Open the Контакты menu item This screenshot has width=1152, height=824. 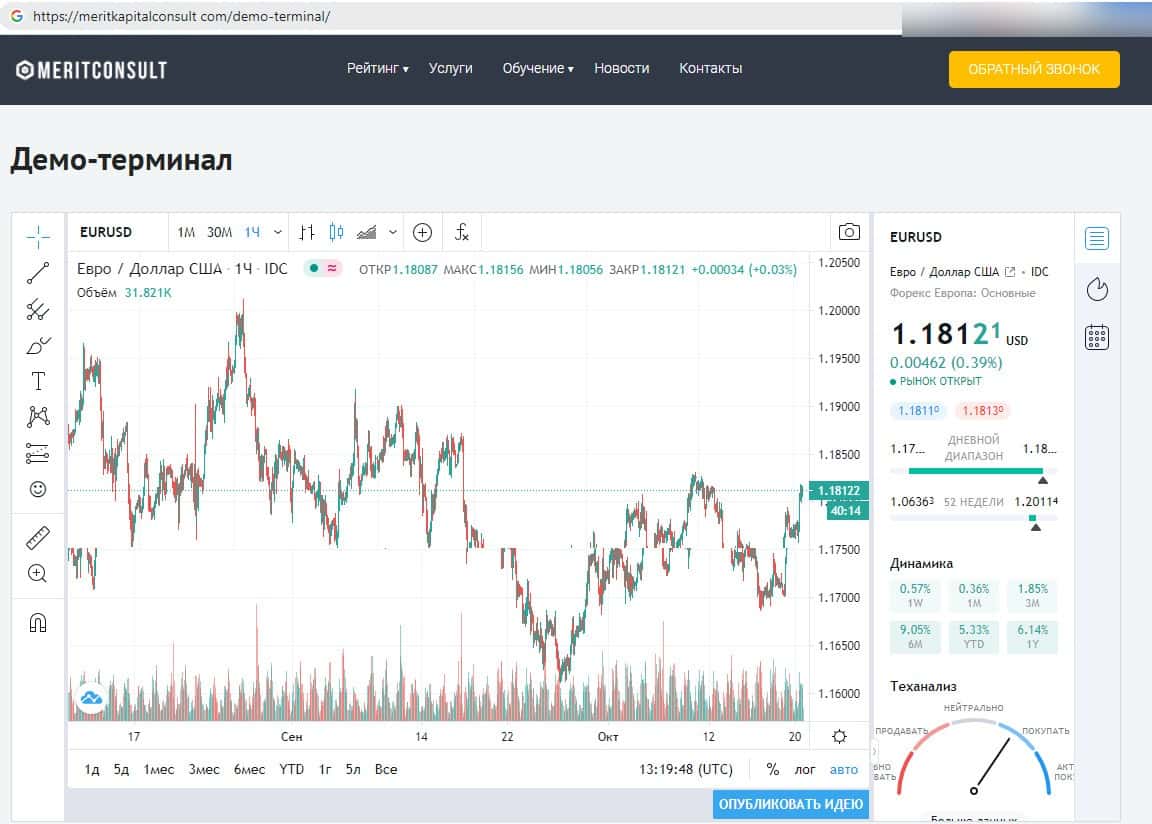point(710,69)
